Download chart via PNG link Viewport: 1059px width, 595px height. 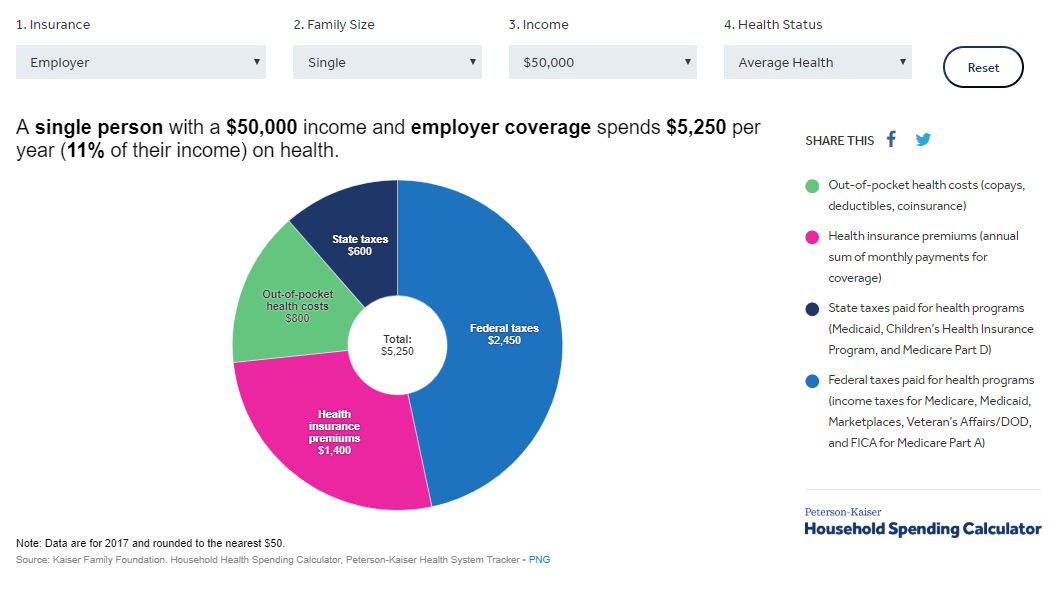pos(539,559)
